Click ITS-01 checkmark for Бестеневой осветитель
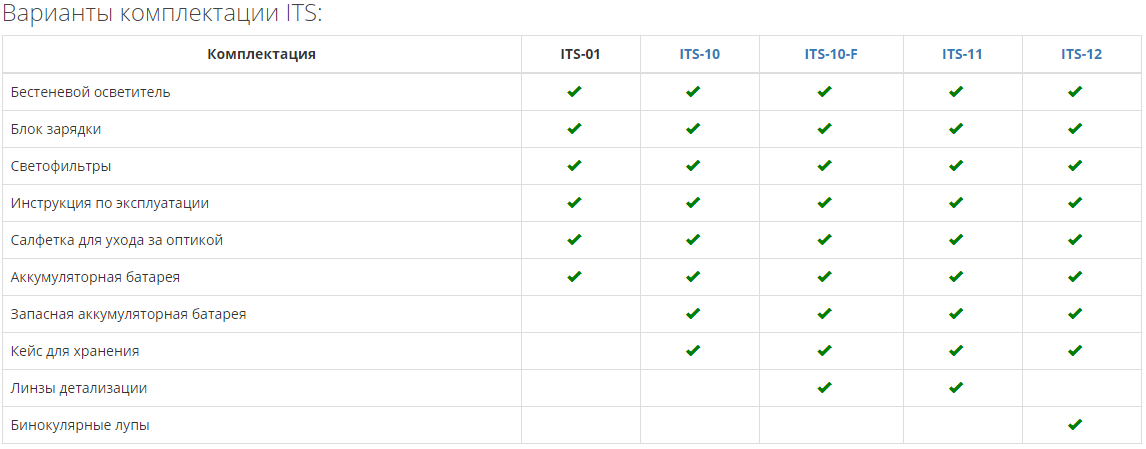Image resolution: width=1146 pixels, height=449 pixels. click(574, 91)
